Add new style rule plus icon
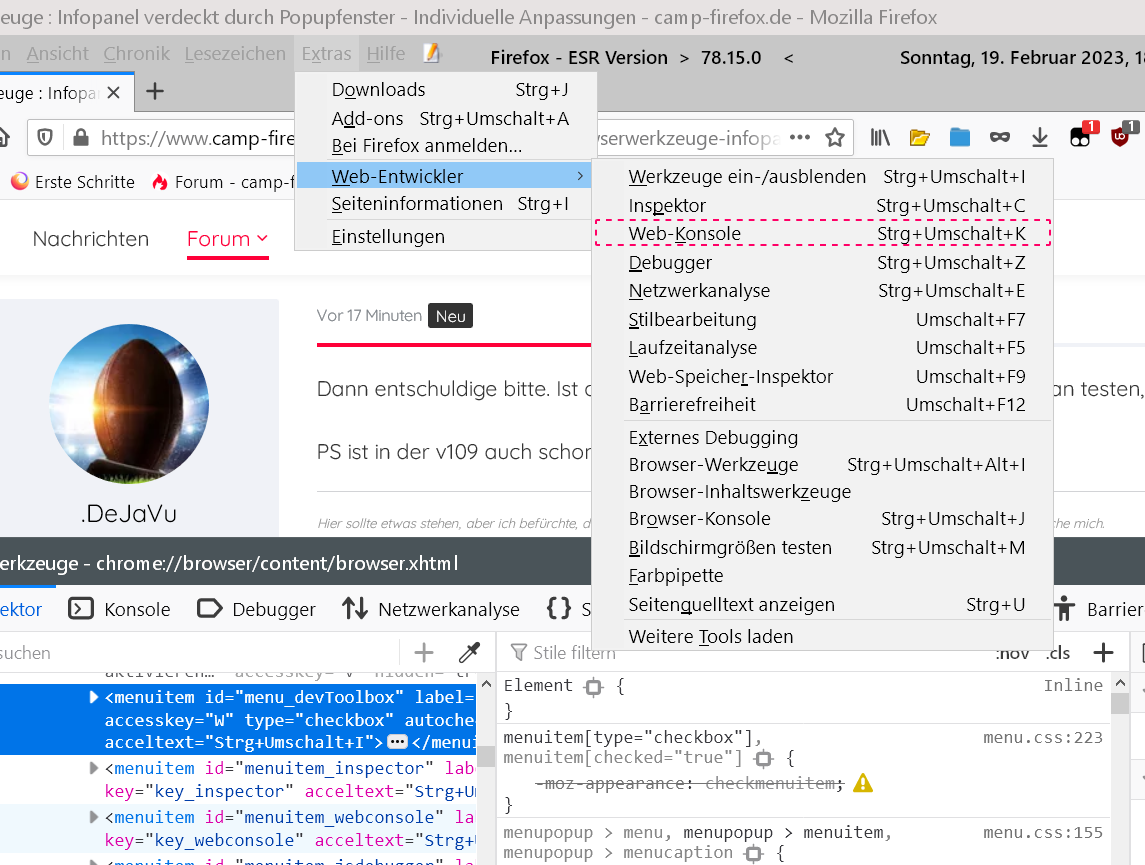1145x865 pixels. (x=1103, y=653)
